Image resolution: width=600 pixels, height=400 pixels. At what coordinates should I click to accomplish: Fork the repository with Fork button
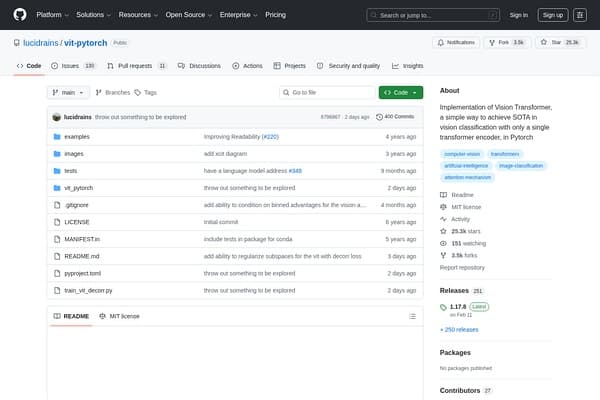click(506, 42)
